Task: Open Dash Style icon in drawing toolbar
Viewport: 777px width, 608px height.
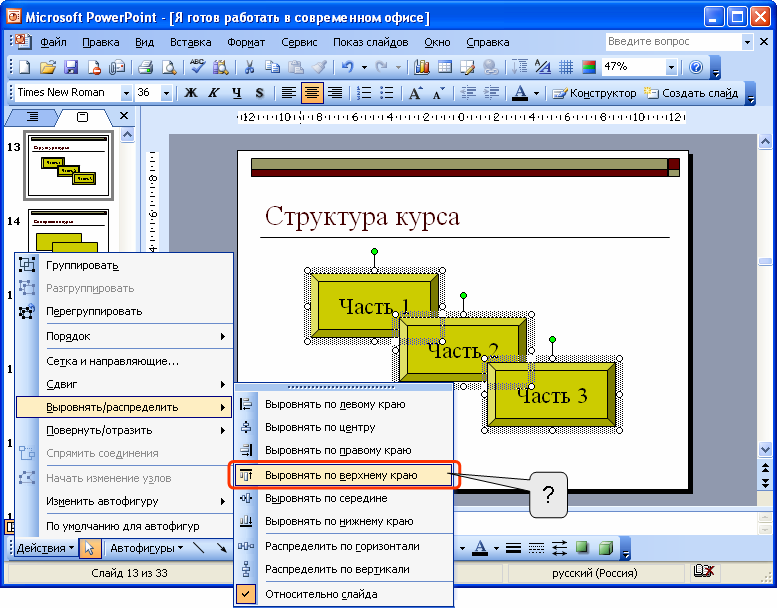Action: 537,548
